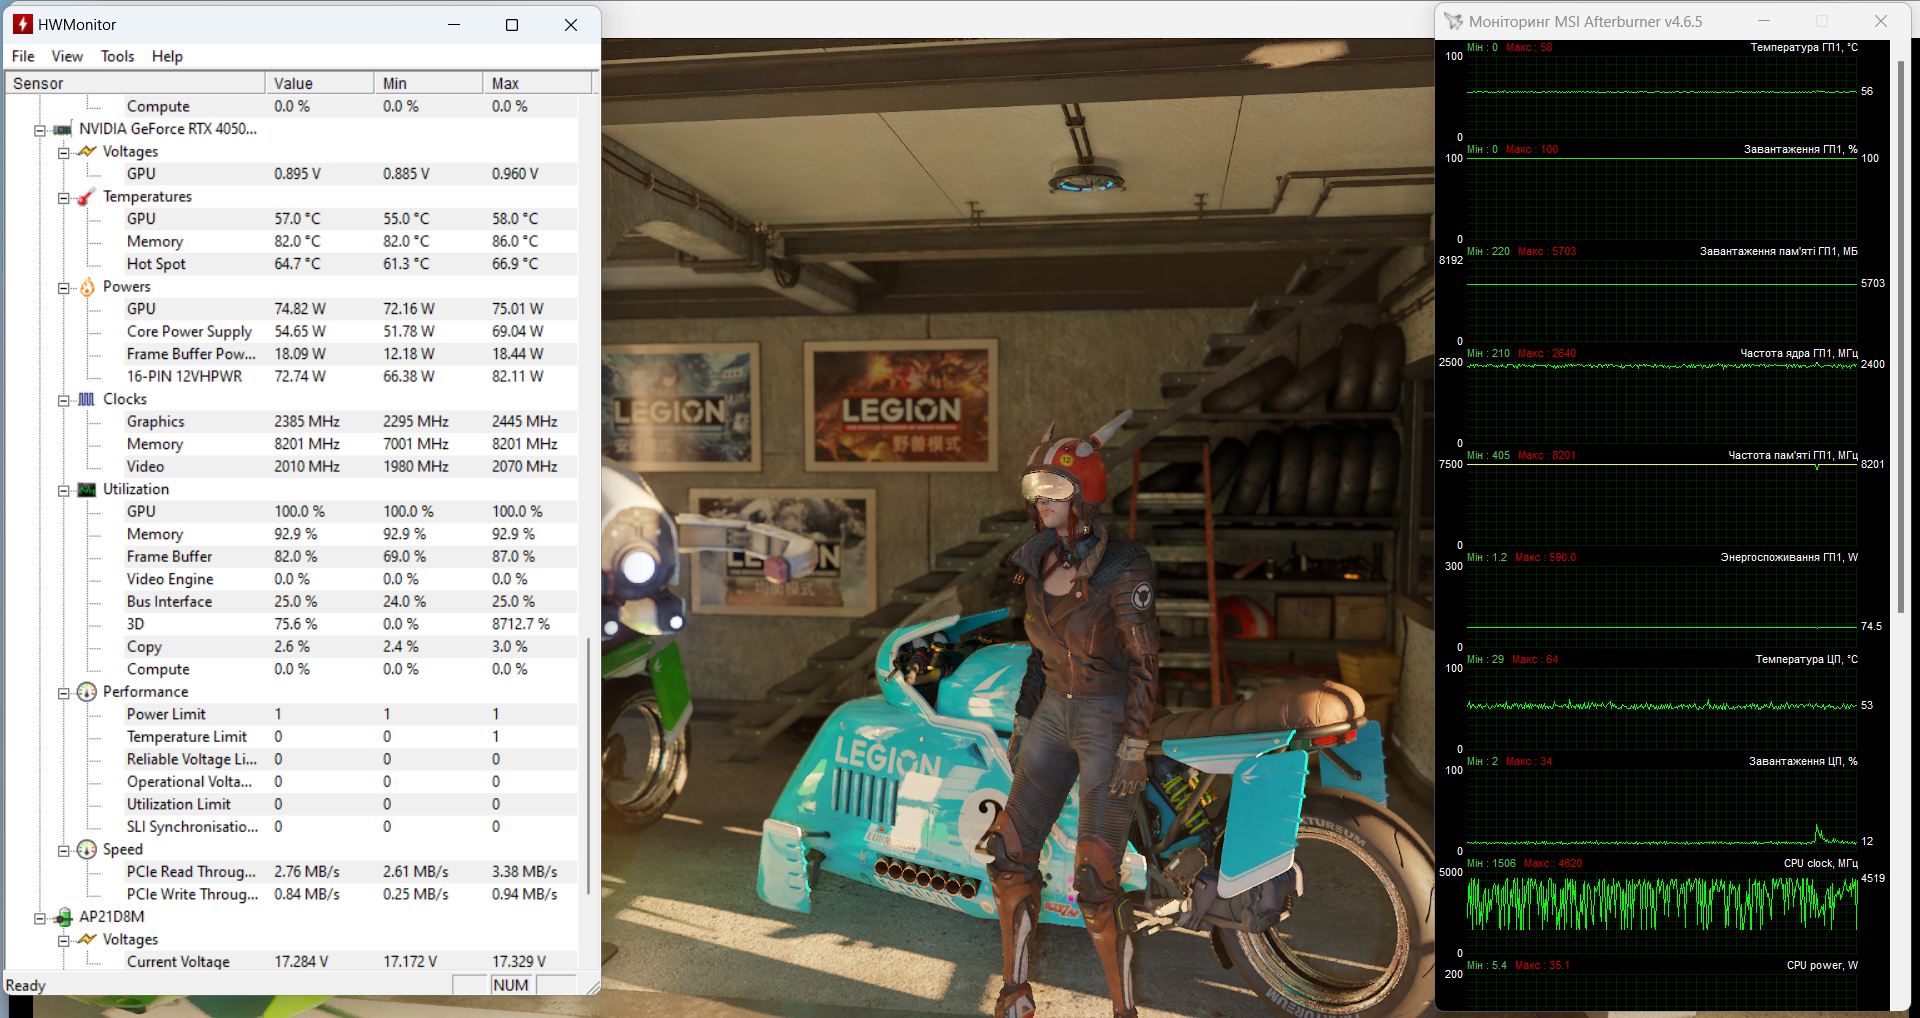Click the Powers flame icon
1920x1018 pixels.
tap(87, 287)
